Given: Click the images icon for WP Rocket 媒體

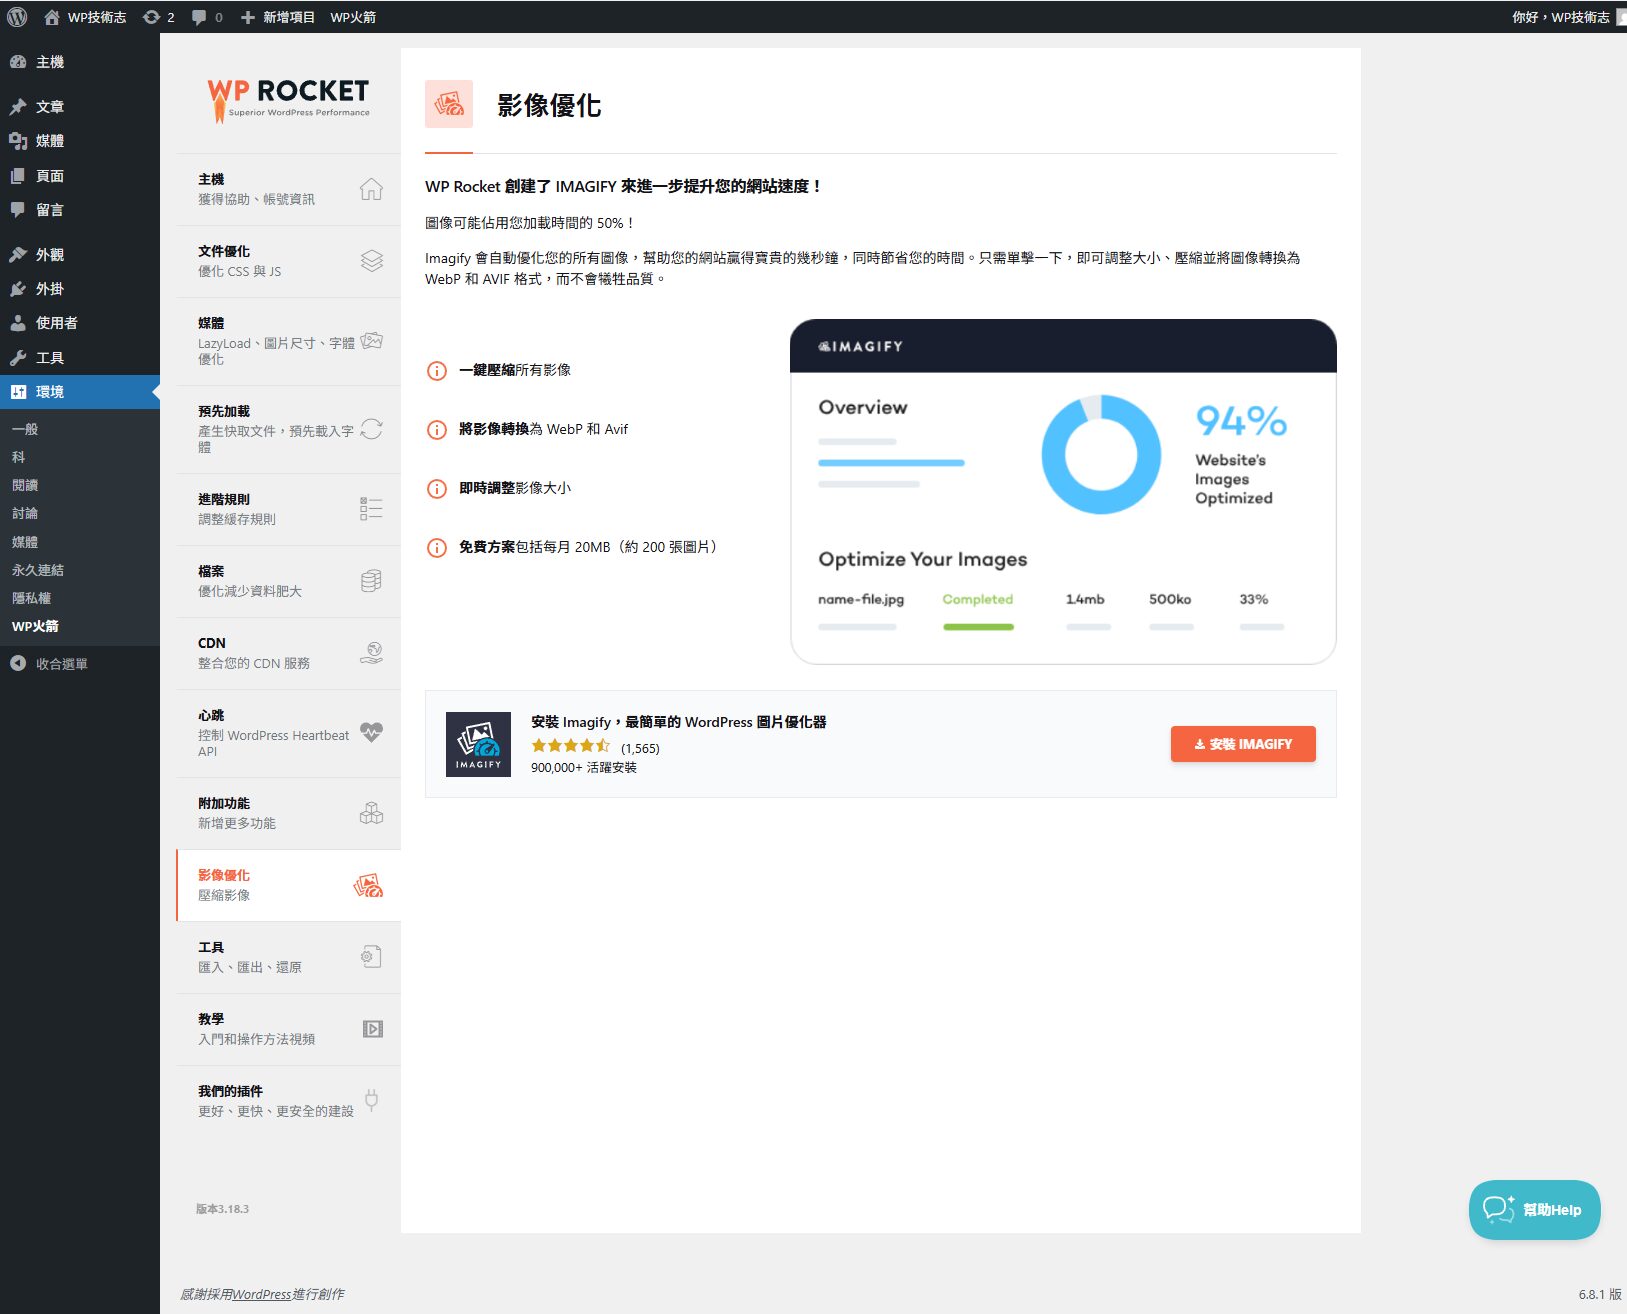Looking at the screenshot, I should click(x=371, y=341).
